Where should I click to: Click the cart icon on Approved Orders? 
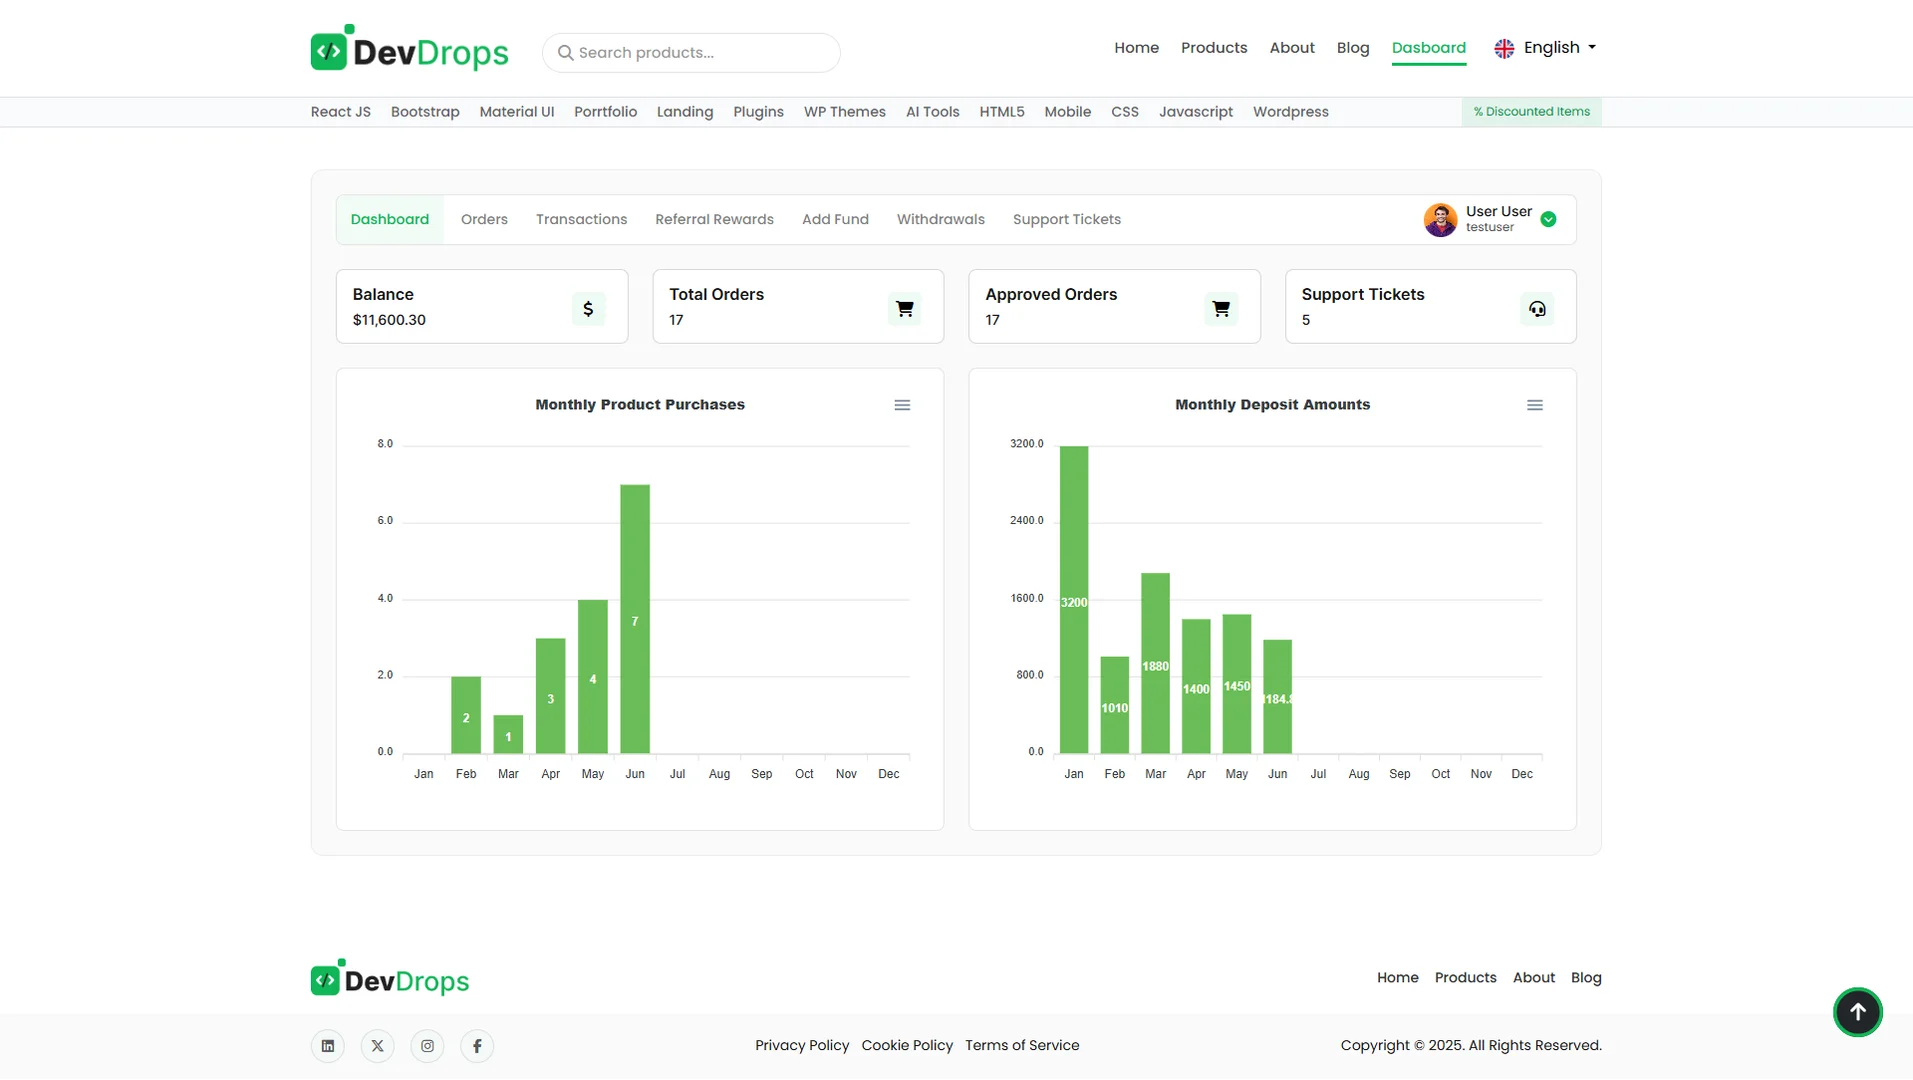pyautogui.click(x=1220, y=309)
